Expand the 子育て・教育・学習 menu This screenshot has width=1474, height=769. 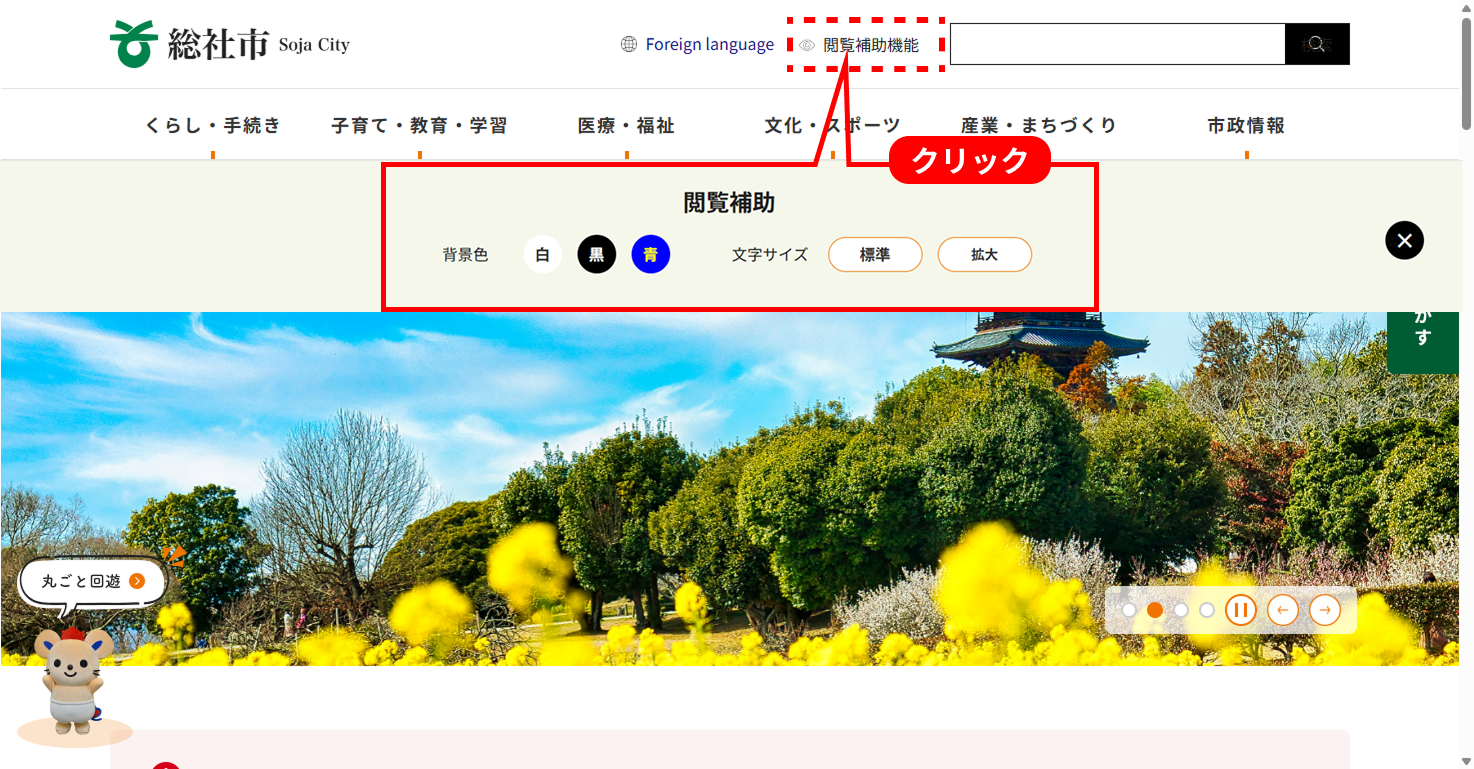419,126
